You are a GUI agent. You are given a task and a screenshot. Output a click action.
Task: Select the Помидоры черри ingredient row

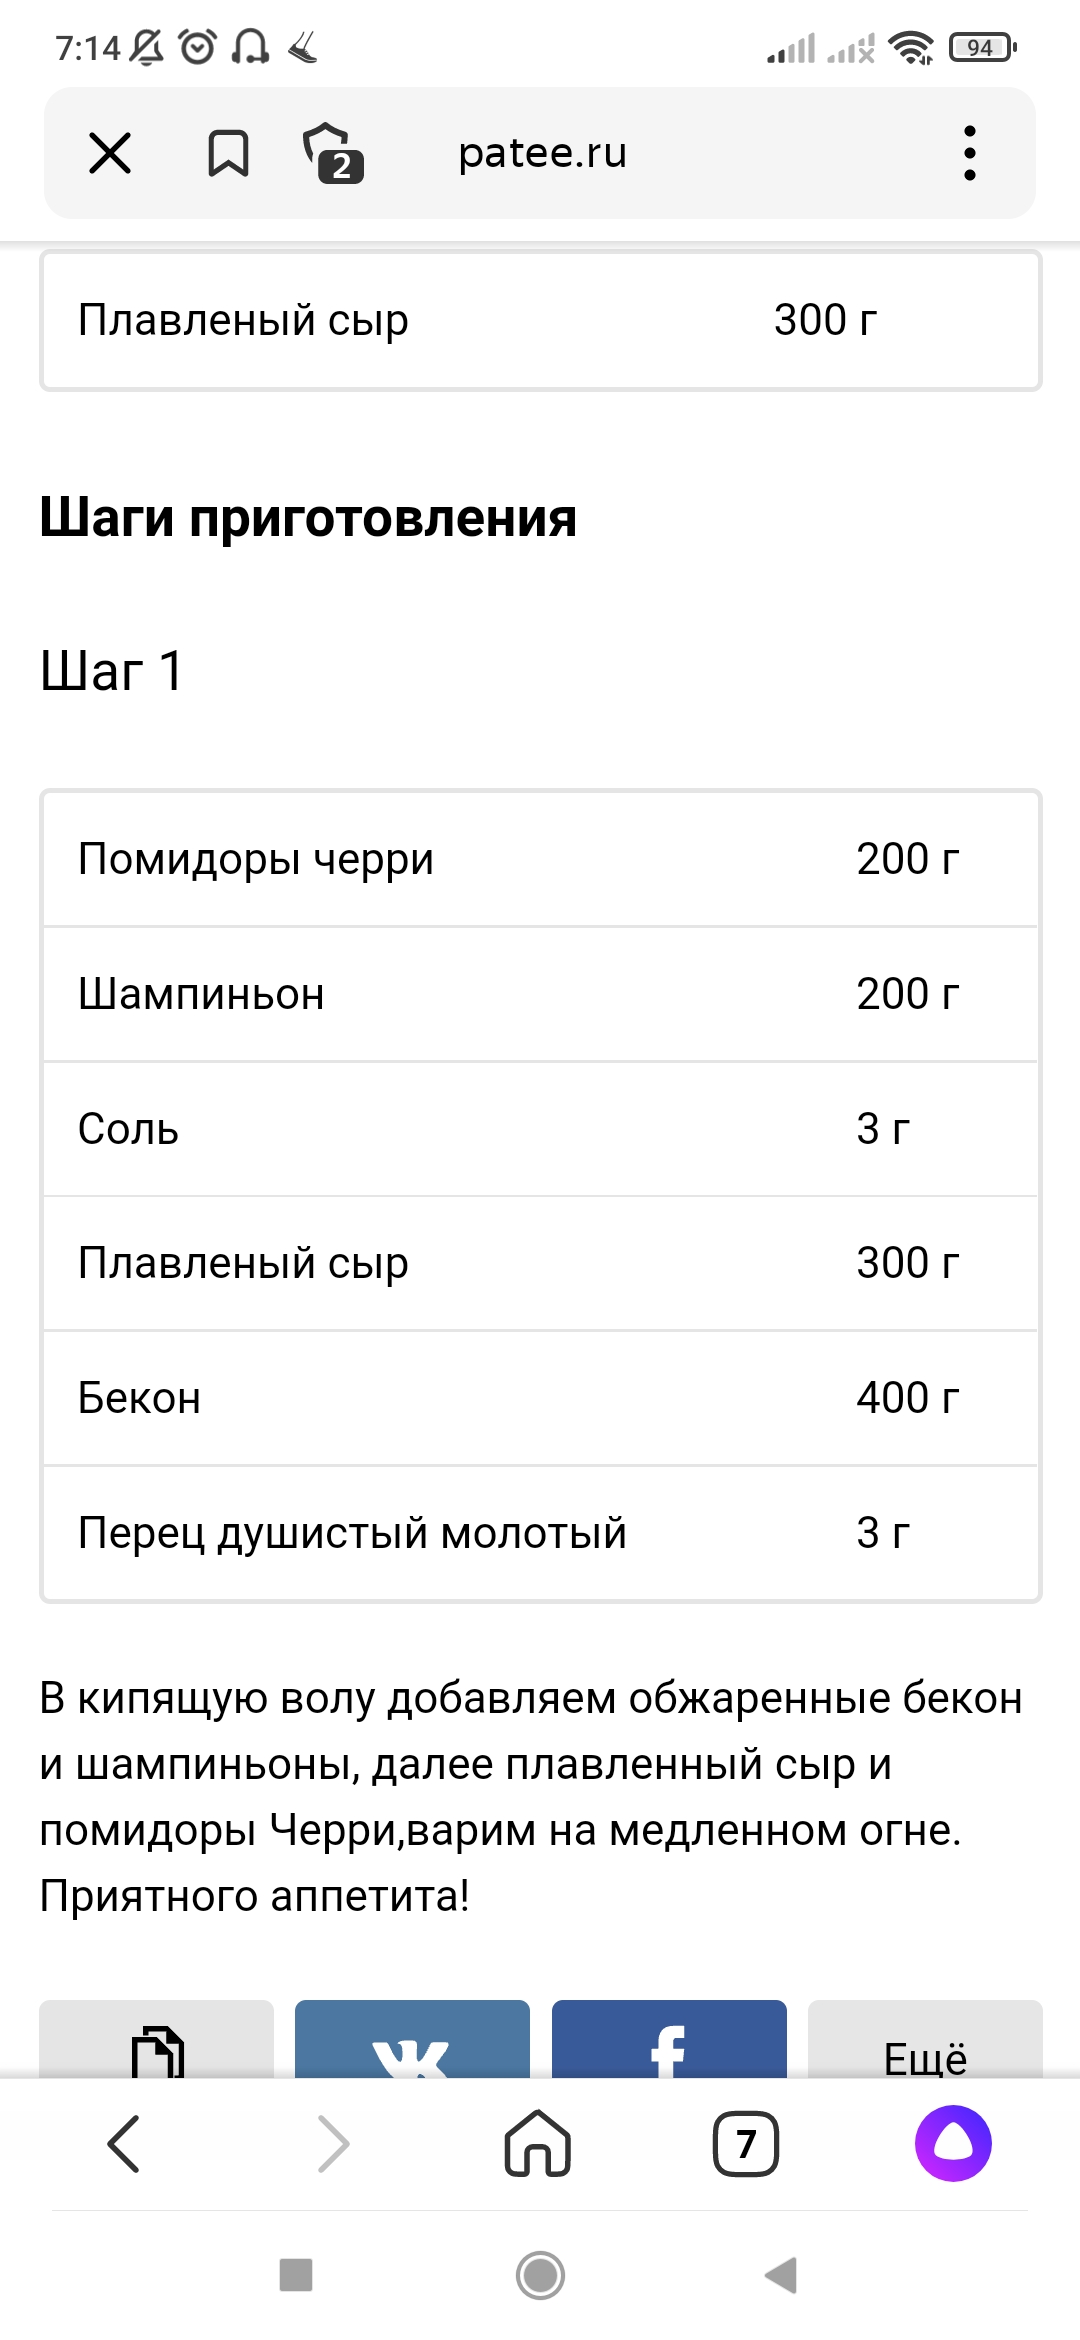point(540,859)
